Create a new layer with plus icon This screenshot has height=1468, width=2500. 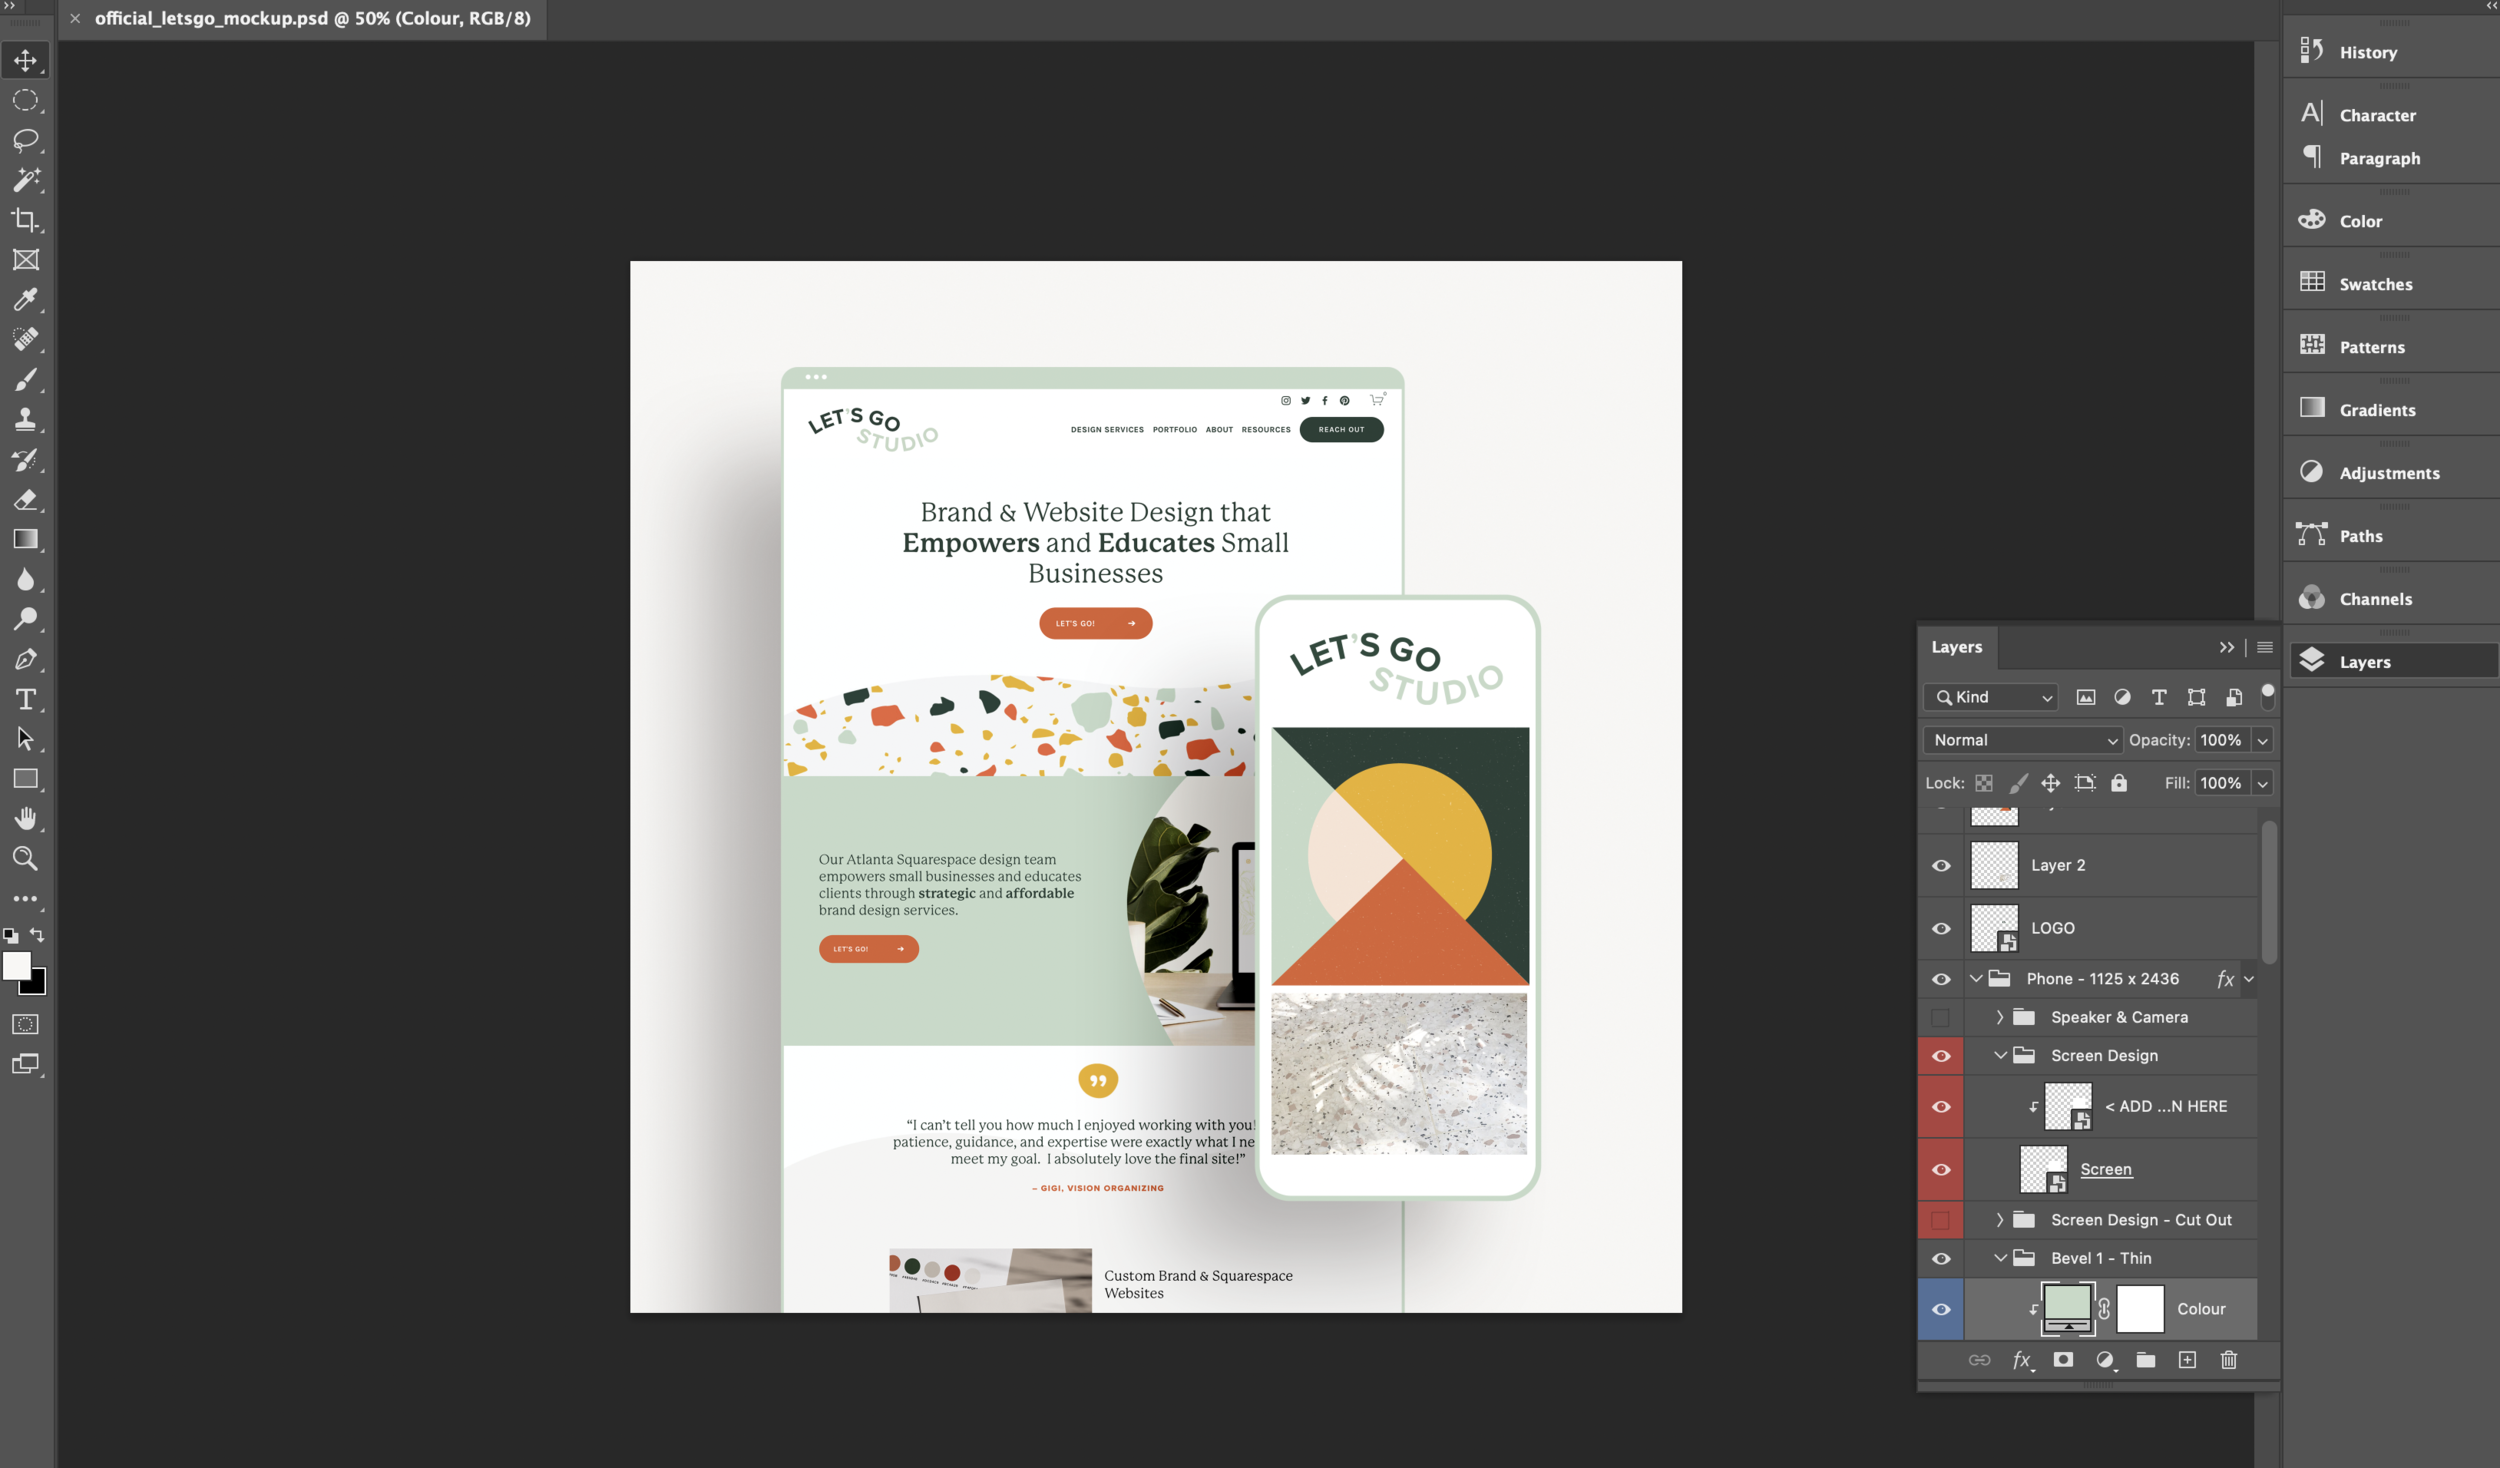2187,1360
